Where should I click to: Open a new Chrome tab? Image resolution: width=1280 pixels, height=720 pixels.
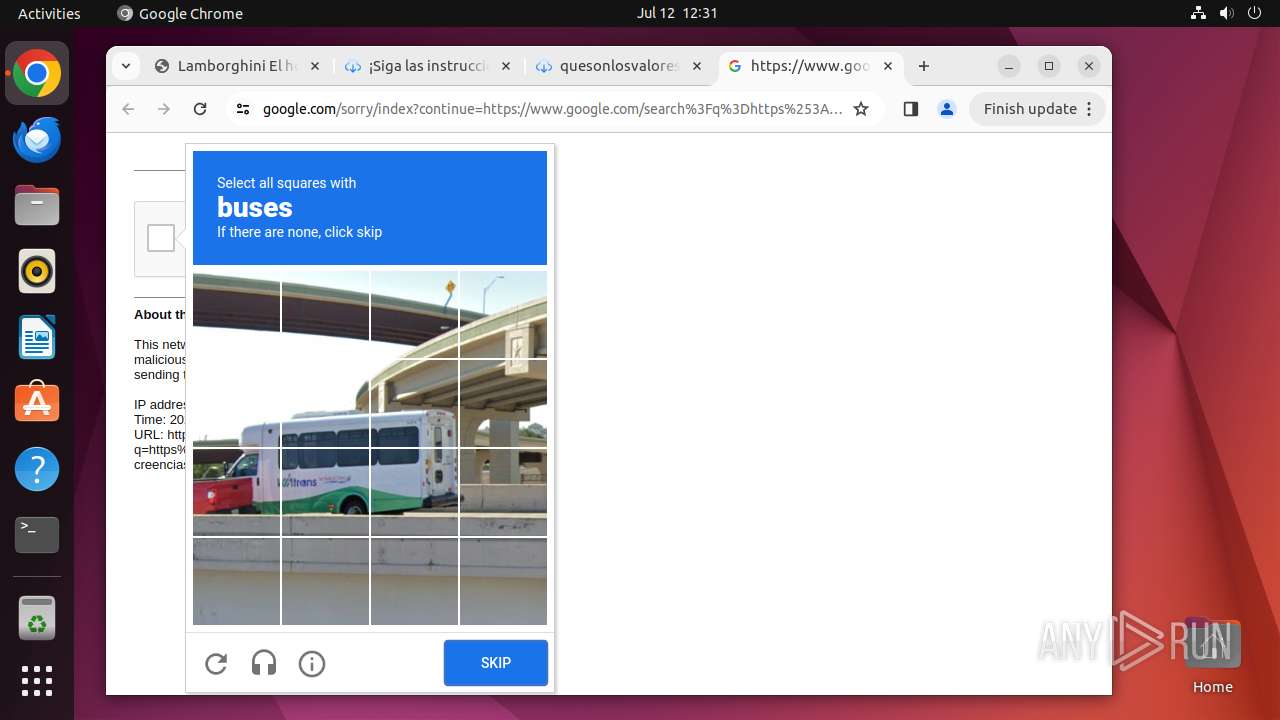[x=924, y=66]
